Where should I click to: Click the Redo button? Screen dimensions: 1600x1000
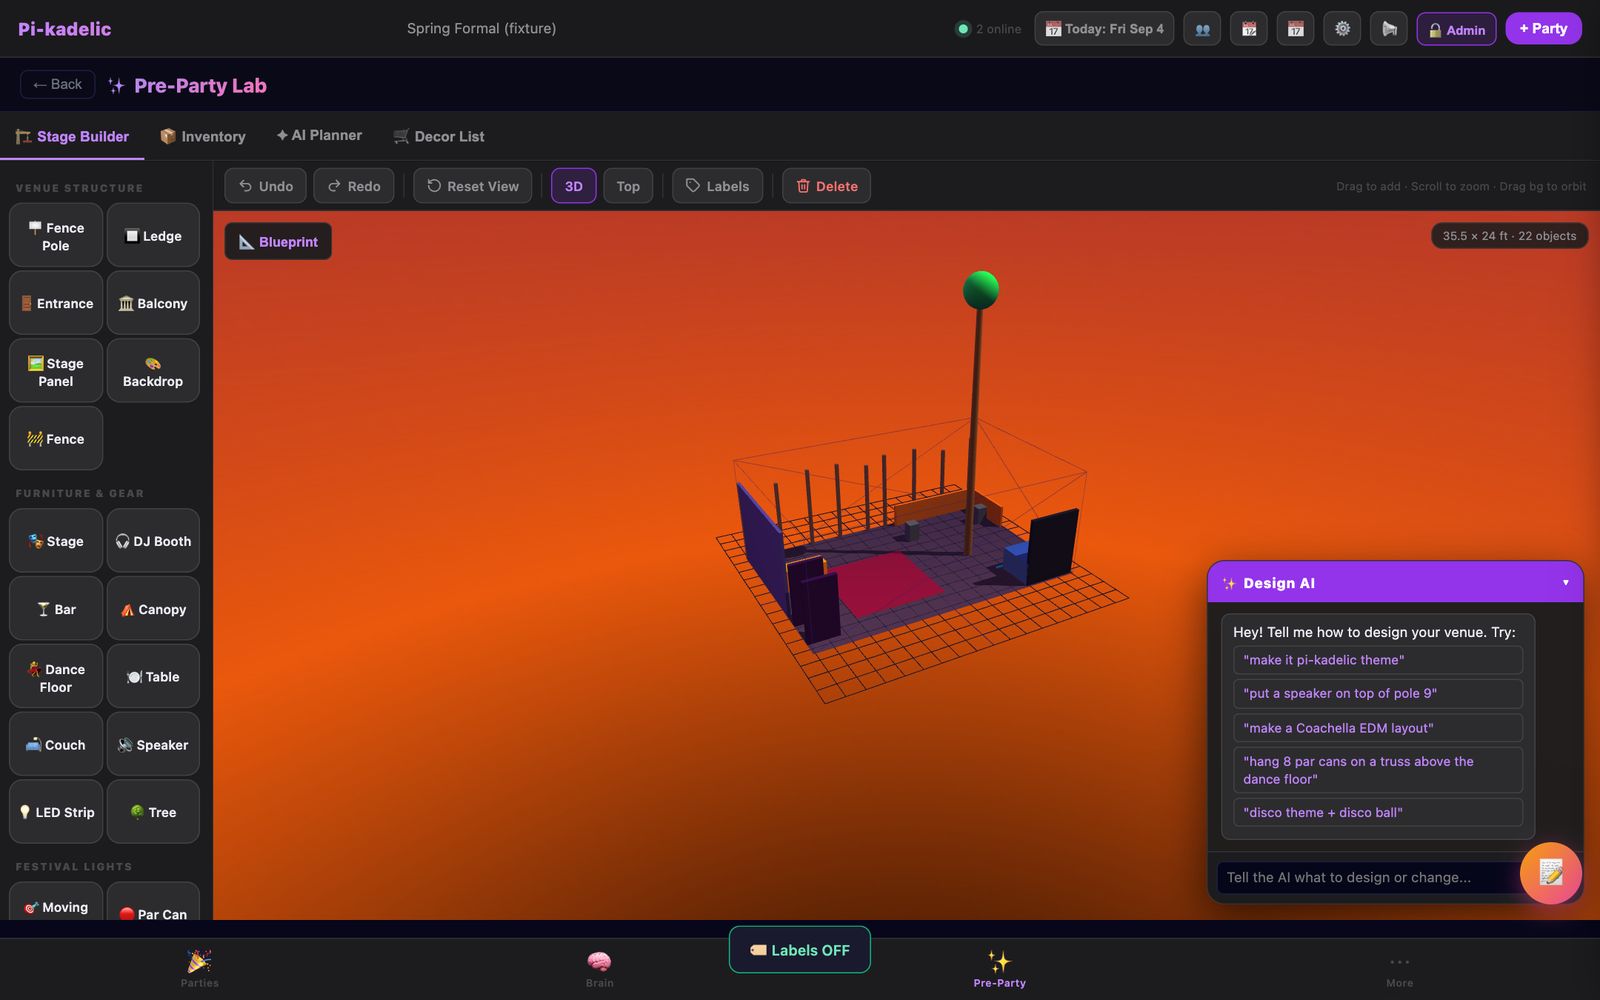[x=354, y=186]
